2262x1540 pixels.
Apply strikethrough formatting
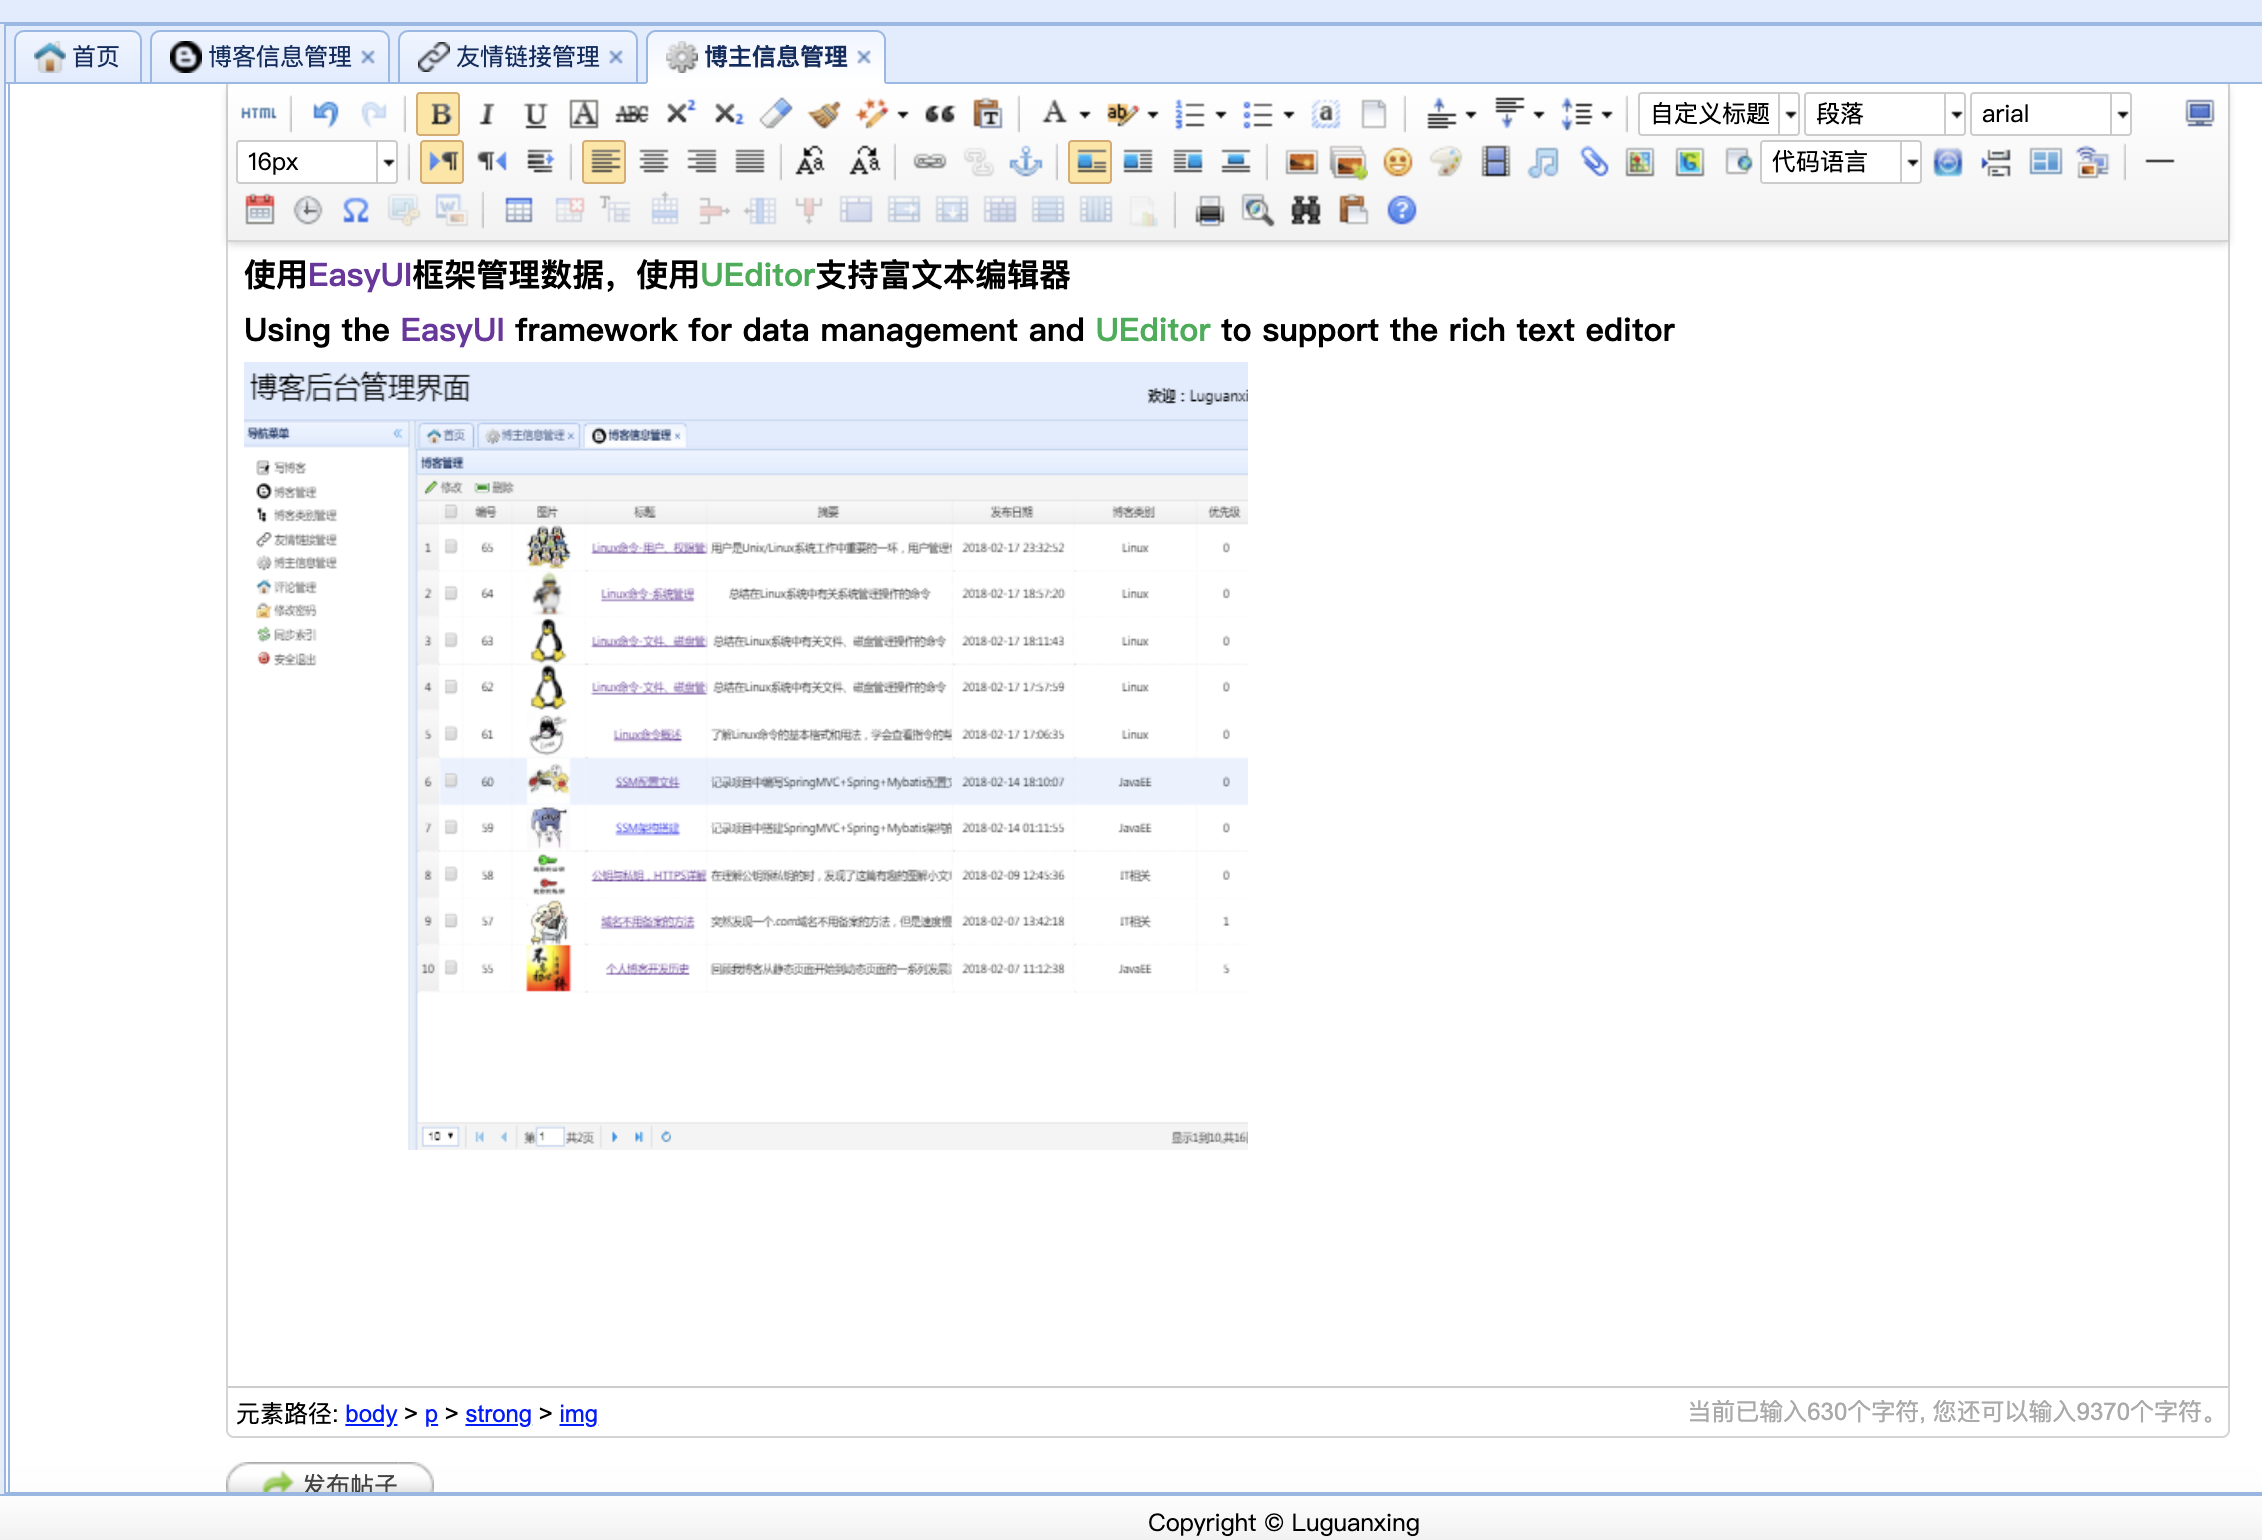point(632,114)
